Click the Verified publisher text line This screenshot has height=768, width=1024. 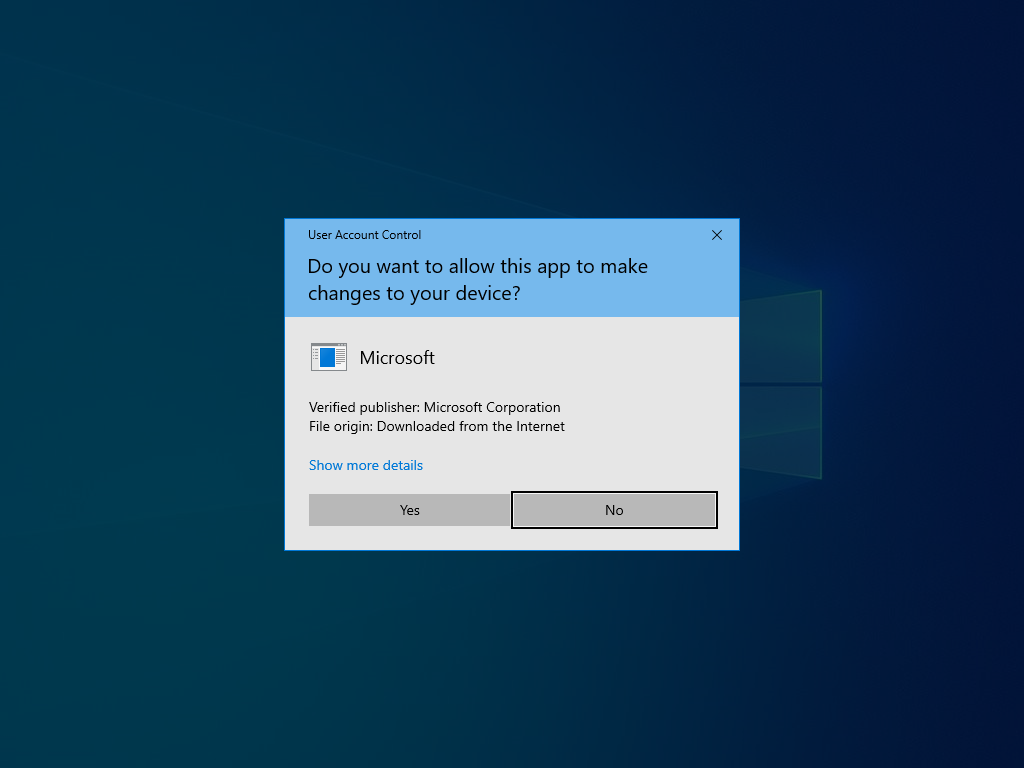click(434, 407)
